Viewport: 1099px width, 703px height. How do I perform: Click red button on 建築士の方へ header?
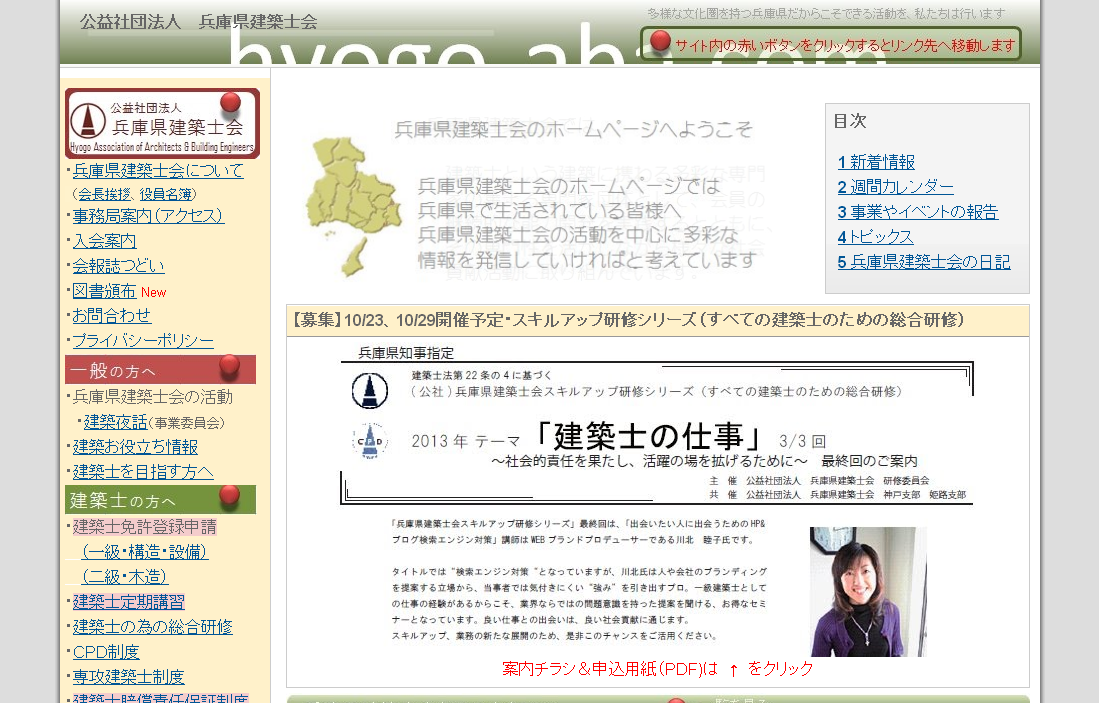pos(229,495)
